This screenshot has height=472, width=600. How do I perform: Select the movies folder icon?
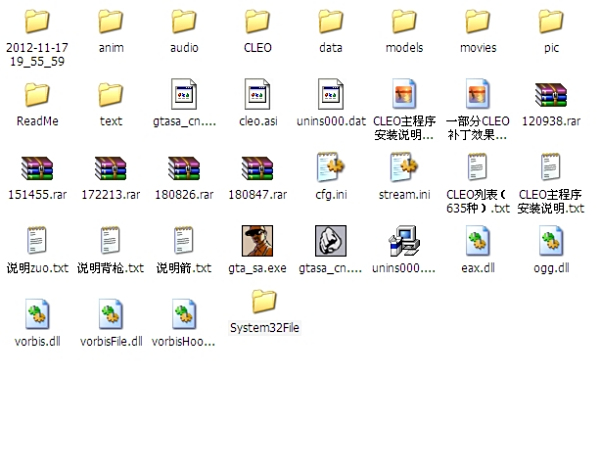click(478, 21)
